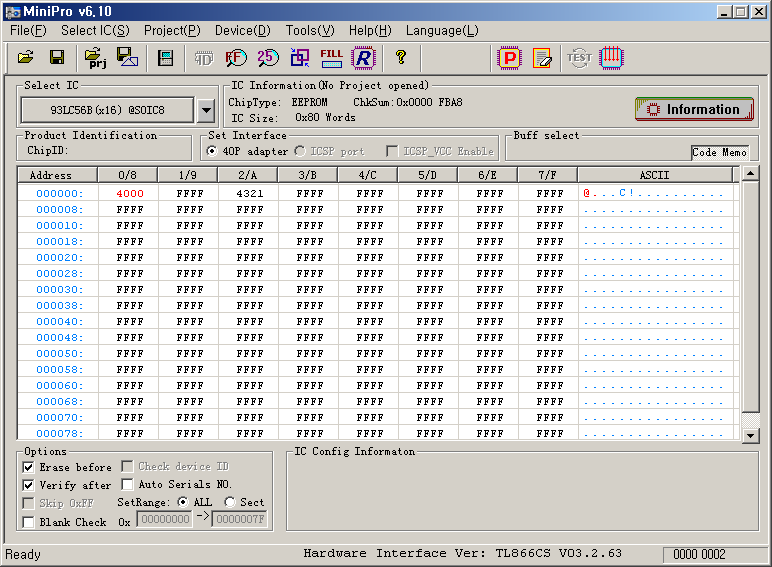Viewport: 772px width, 567px height.
Task: Save project using the disk-and-picture icon
Action: 127,58
